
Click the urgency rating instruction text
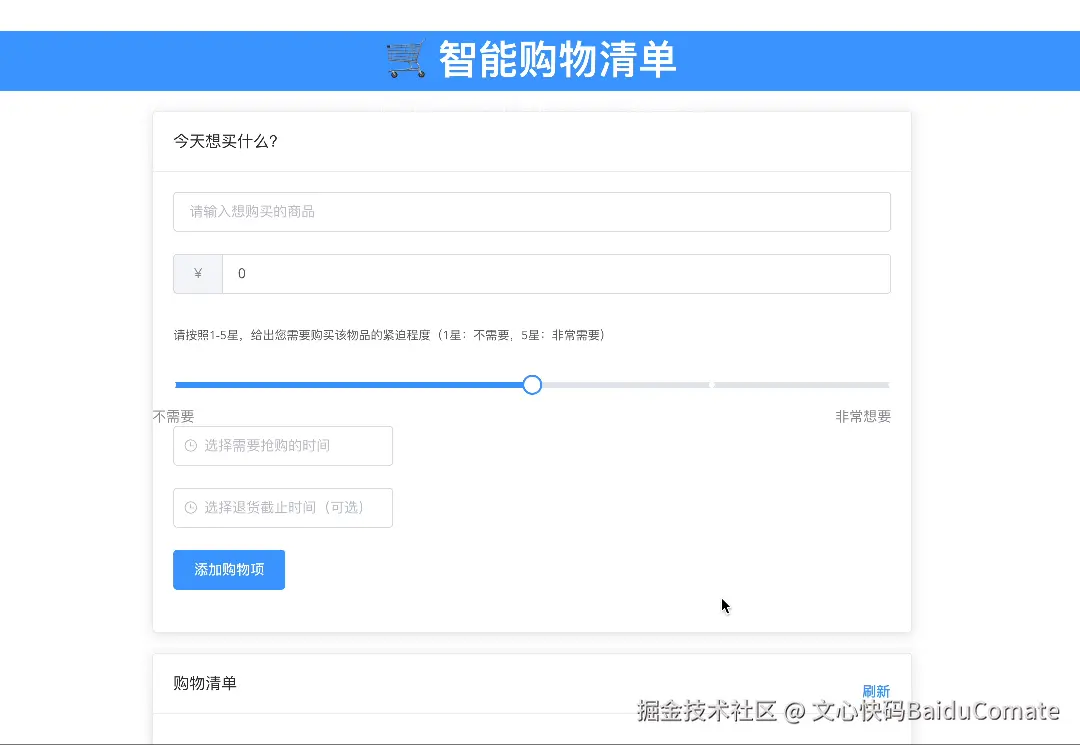(389, 335)
